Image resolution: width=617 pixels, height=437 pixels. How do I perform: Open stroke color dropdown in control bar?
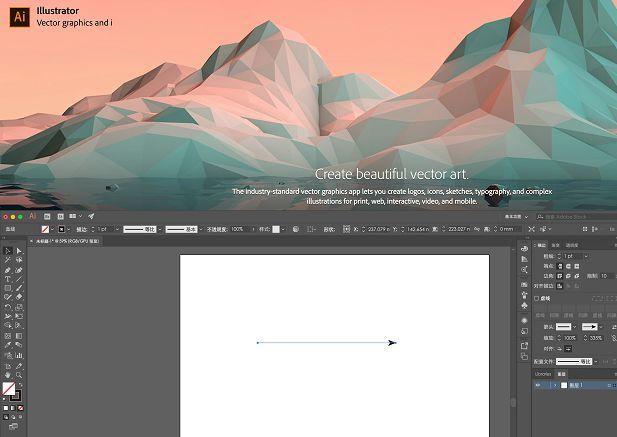(x=68, y=229)
